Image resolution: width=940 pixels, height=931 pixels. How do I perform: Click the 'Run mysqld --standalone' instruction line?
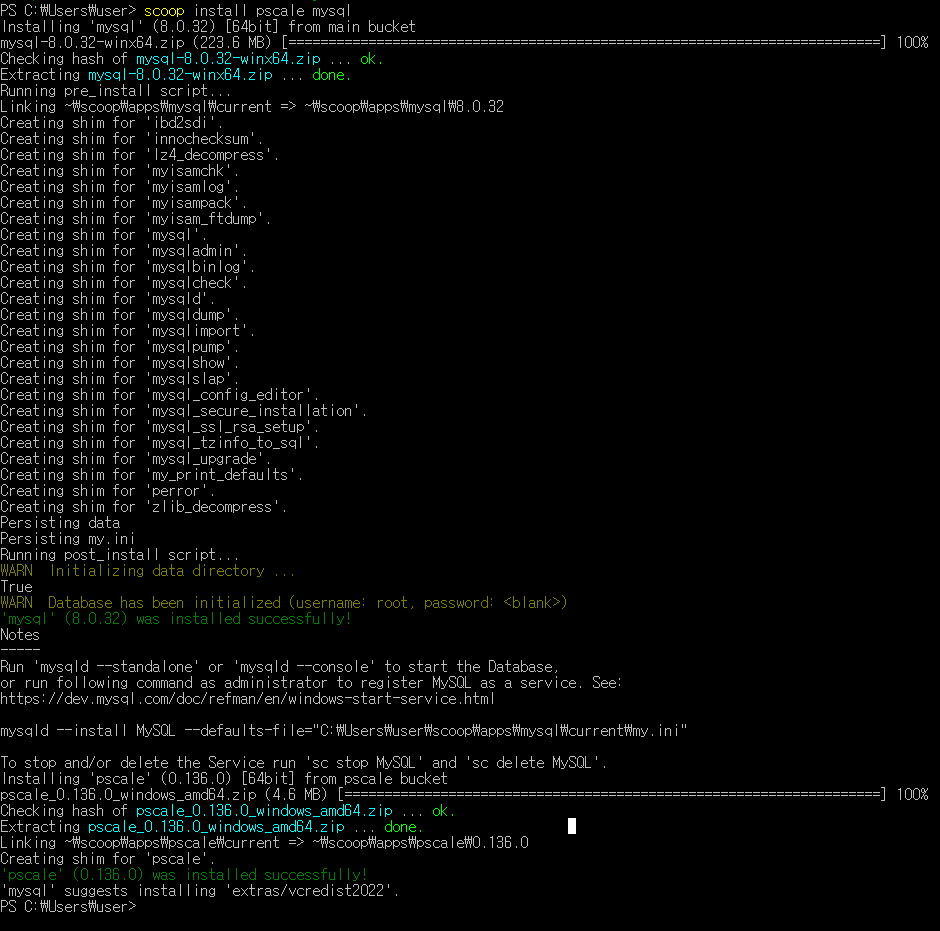[x=279, y=667]
